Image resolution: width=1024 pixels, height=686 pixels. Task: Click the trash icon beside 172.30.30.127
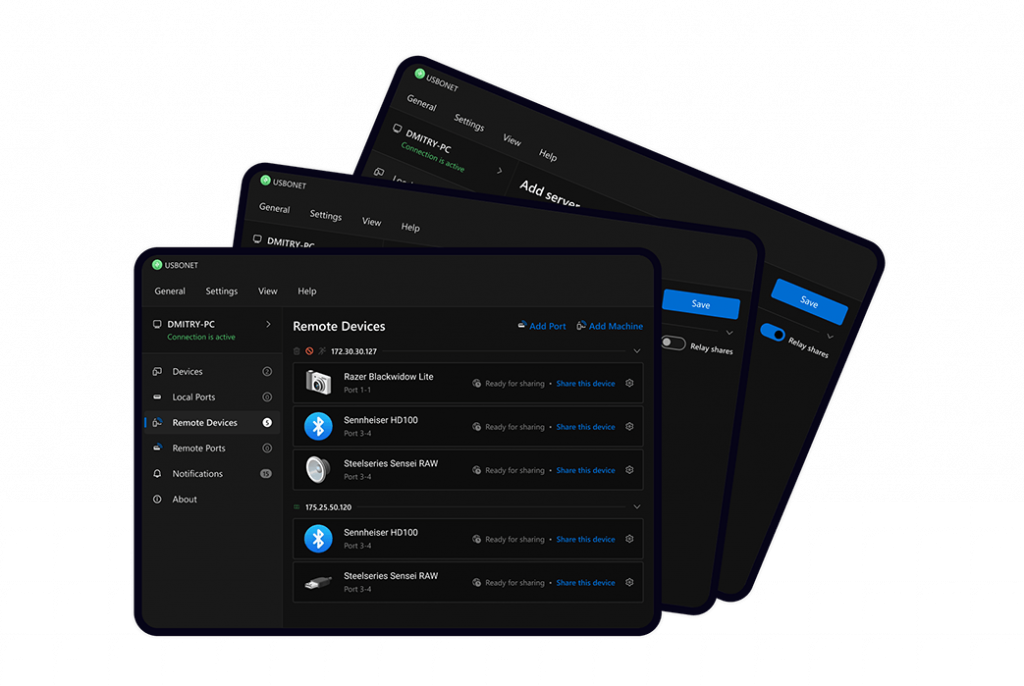(x=297, y=351)
